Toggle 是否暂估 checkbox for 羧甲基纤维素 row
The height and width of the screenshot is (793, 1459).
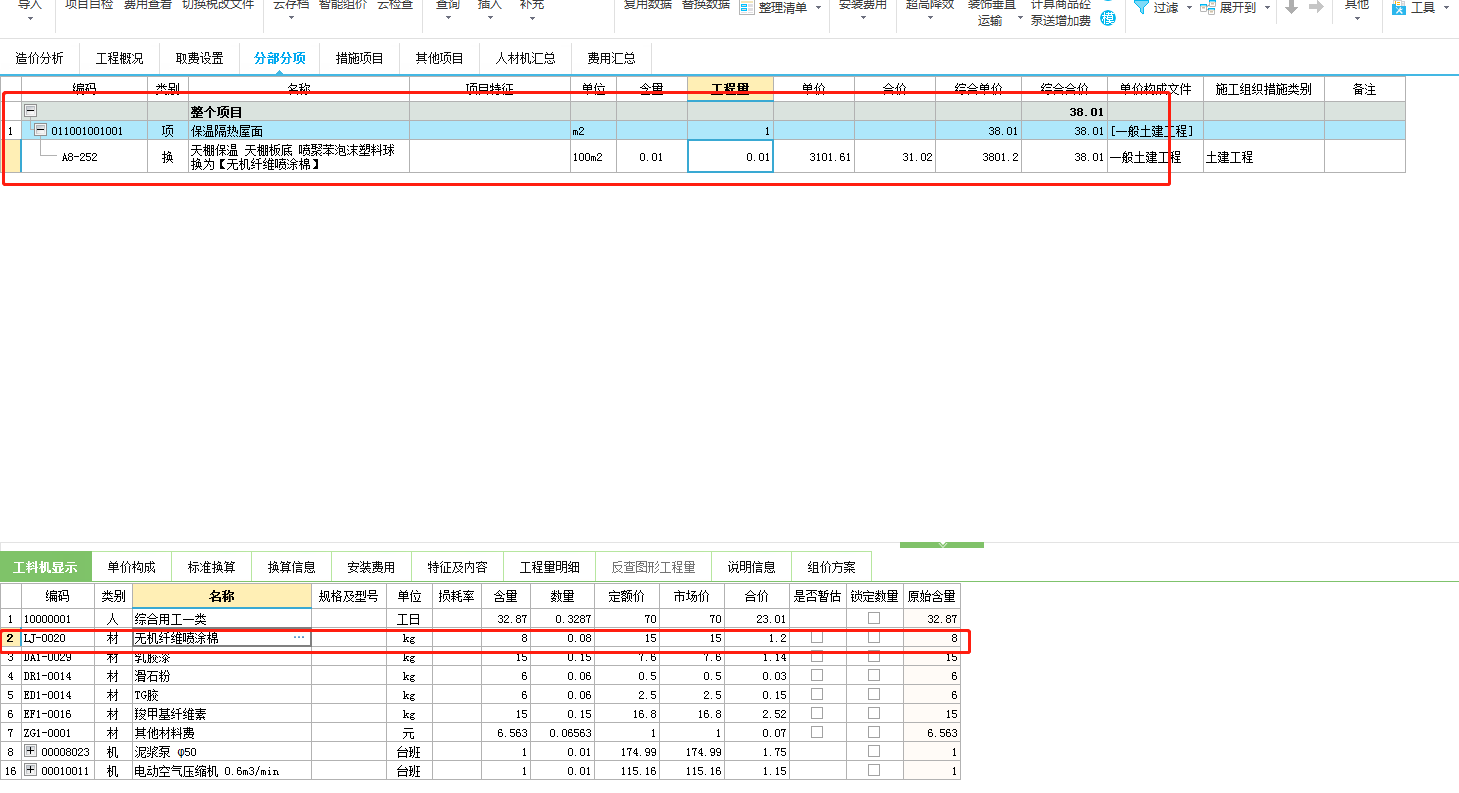pos(817,713)
